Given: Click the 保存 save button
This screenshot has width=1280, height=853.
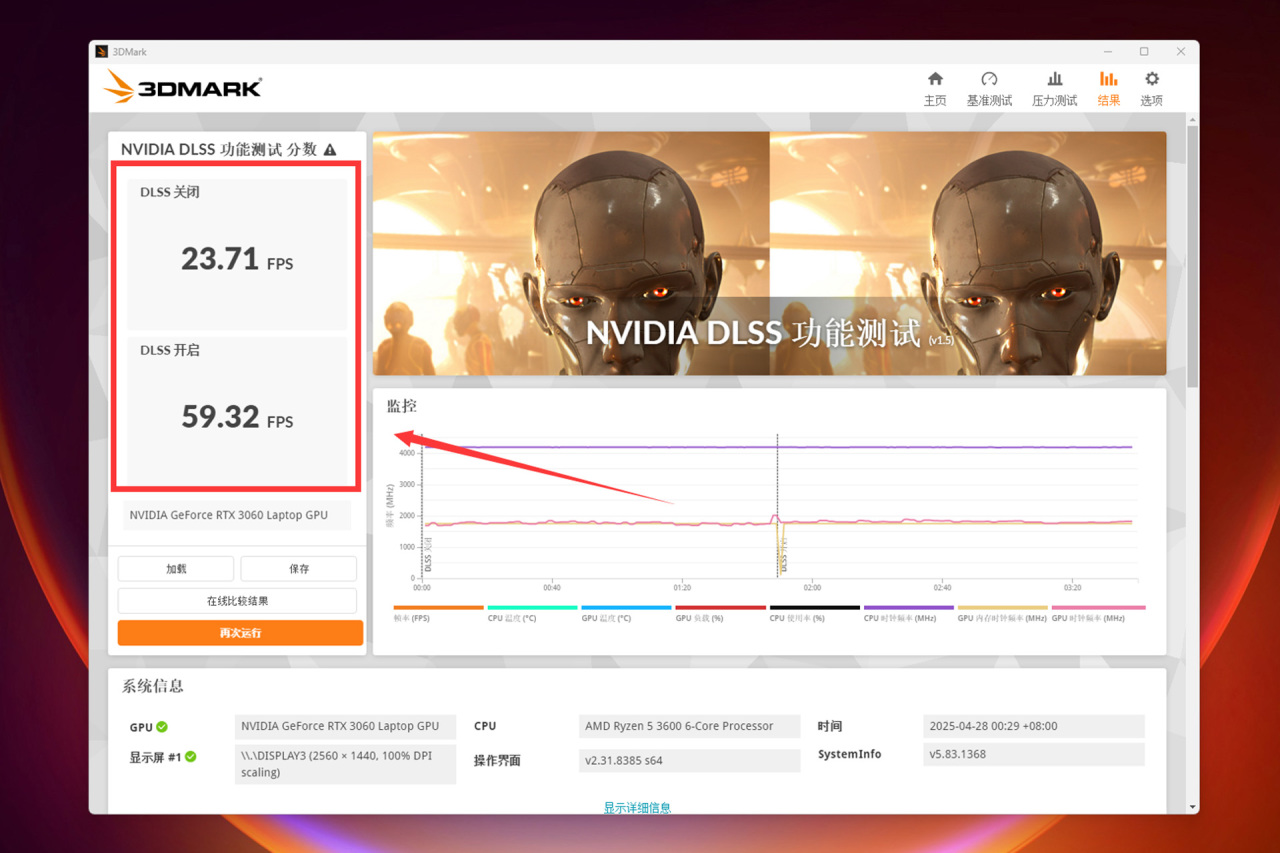Looking at the screenshot, I should [x=299, y=569].
